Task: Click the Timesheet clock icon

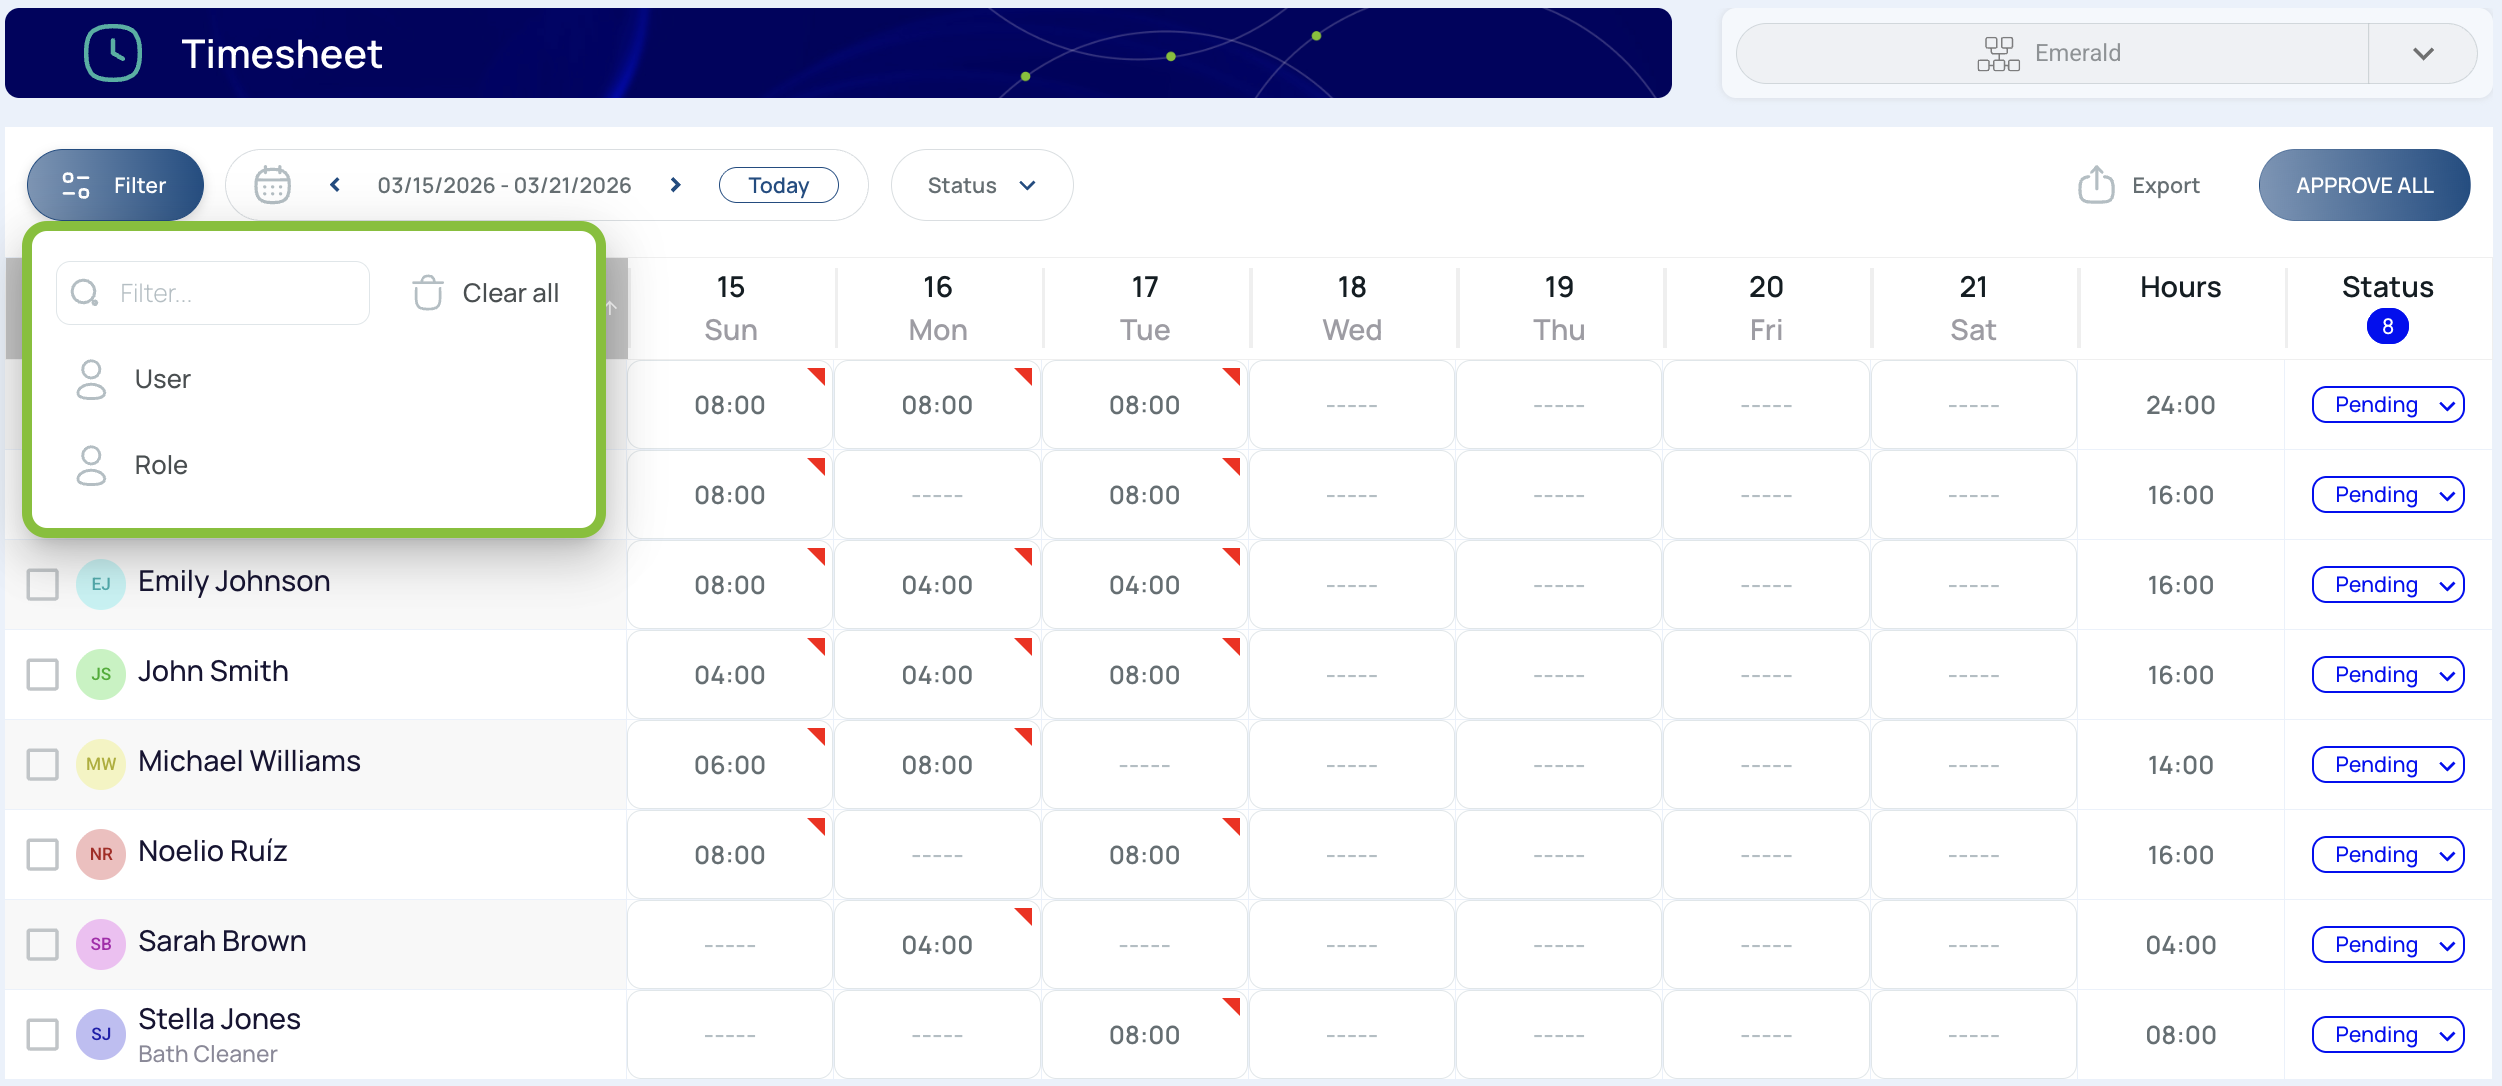Action: 113,53
